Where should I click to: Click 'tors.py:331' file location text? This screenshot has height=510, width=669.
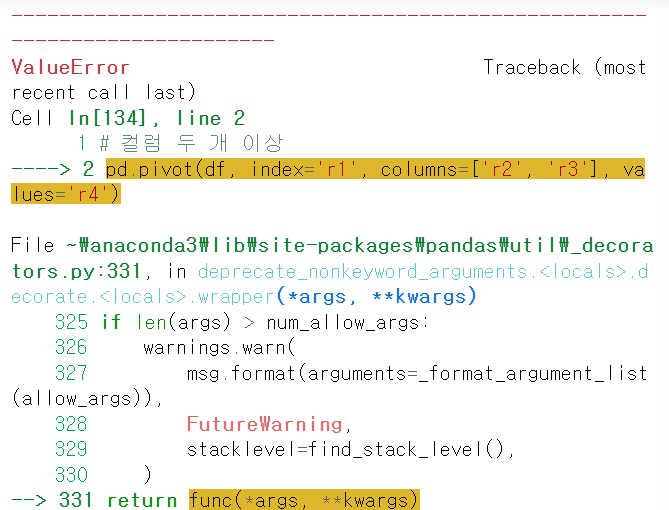[76, 271]
